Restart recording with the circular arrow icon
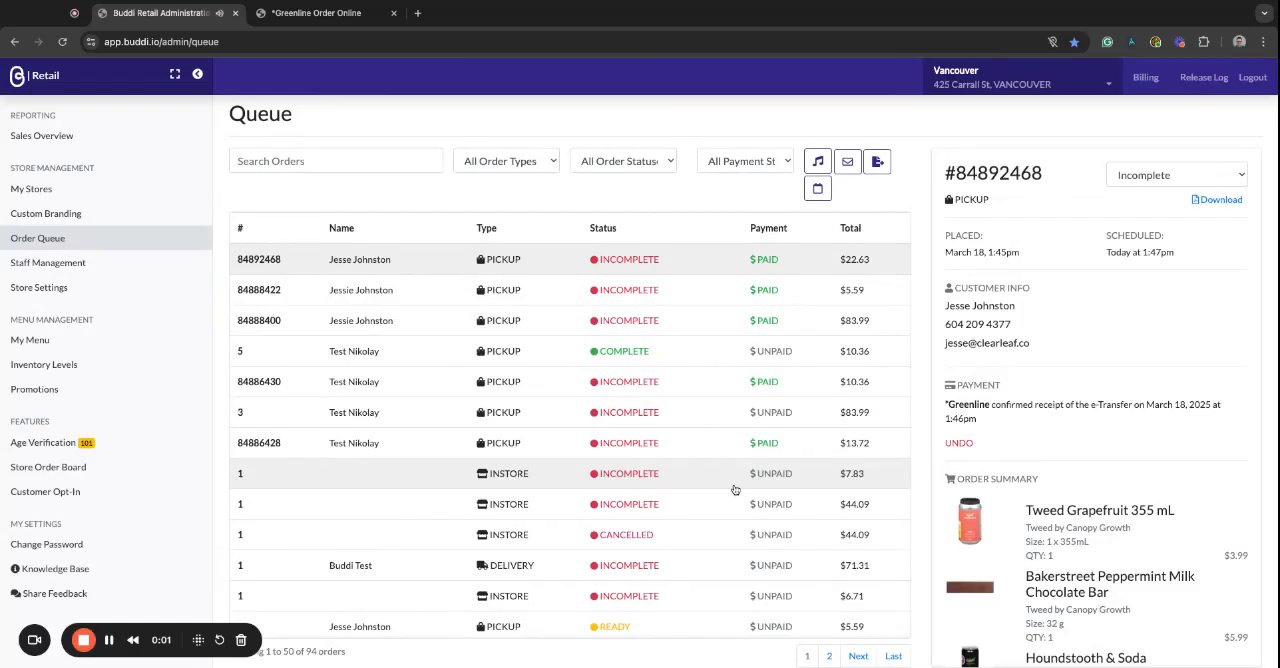 tap(219, 640)
